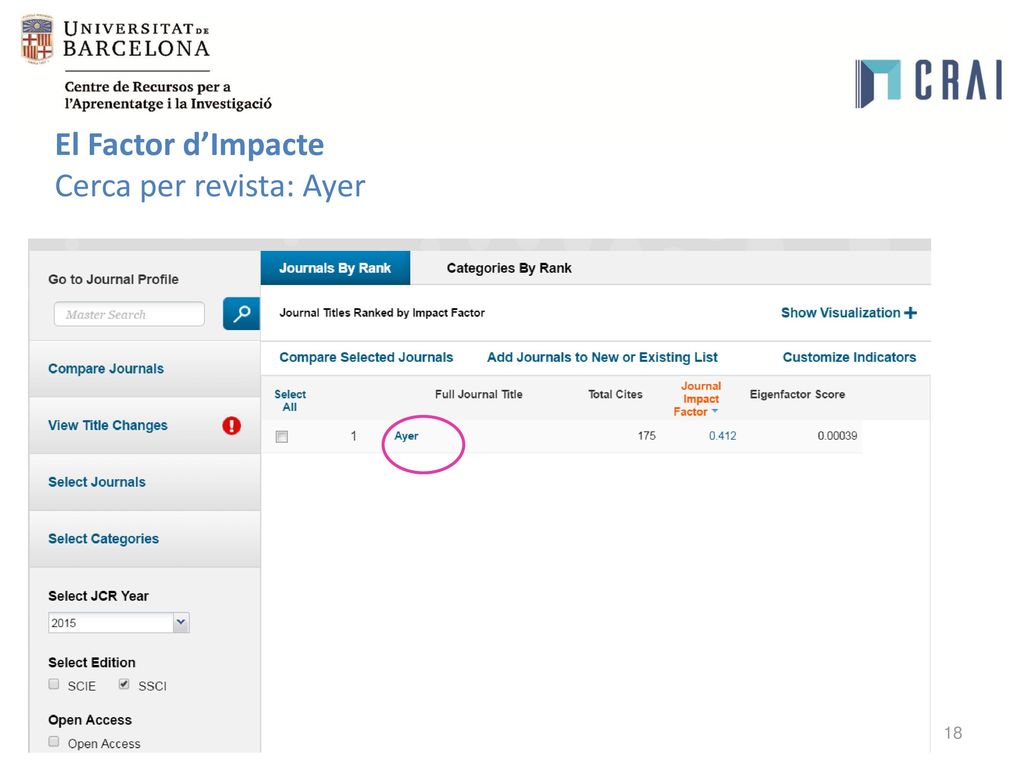Switch to the Categories By Rank tab
Viewport: 1024px width, 768px height.
[x=509, y=268]
